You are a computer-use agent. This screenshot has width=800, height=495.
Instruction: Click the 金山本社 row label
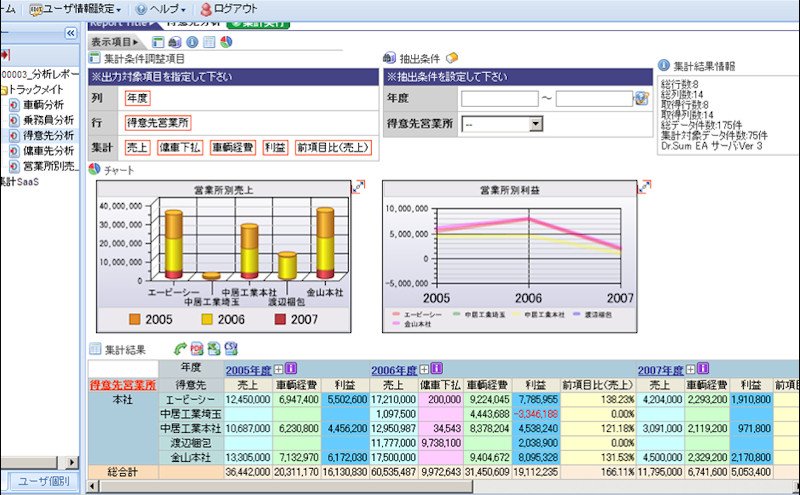(190, 457)
